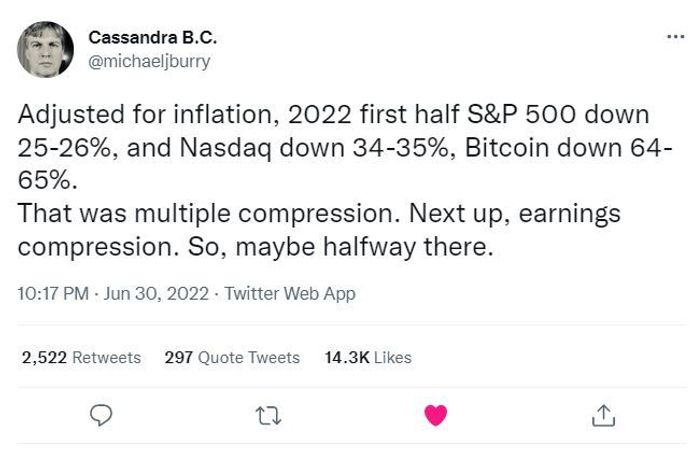Click the share tweet icon

click(603, 413)
